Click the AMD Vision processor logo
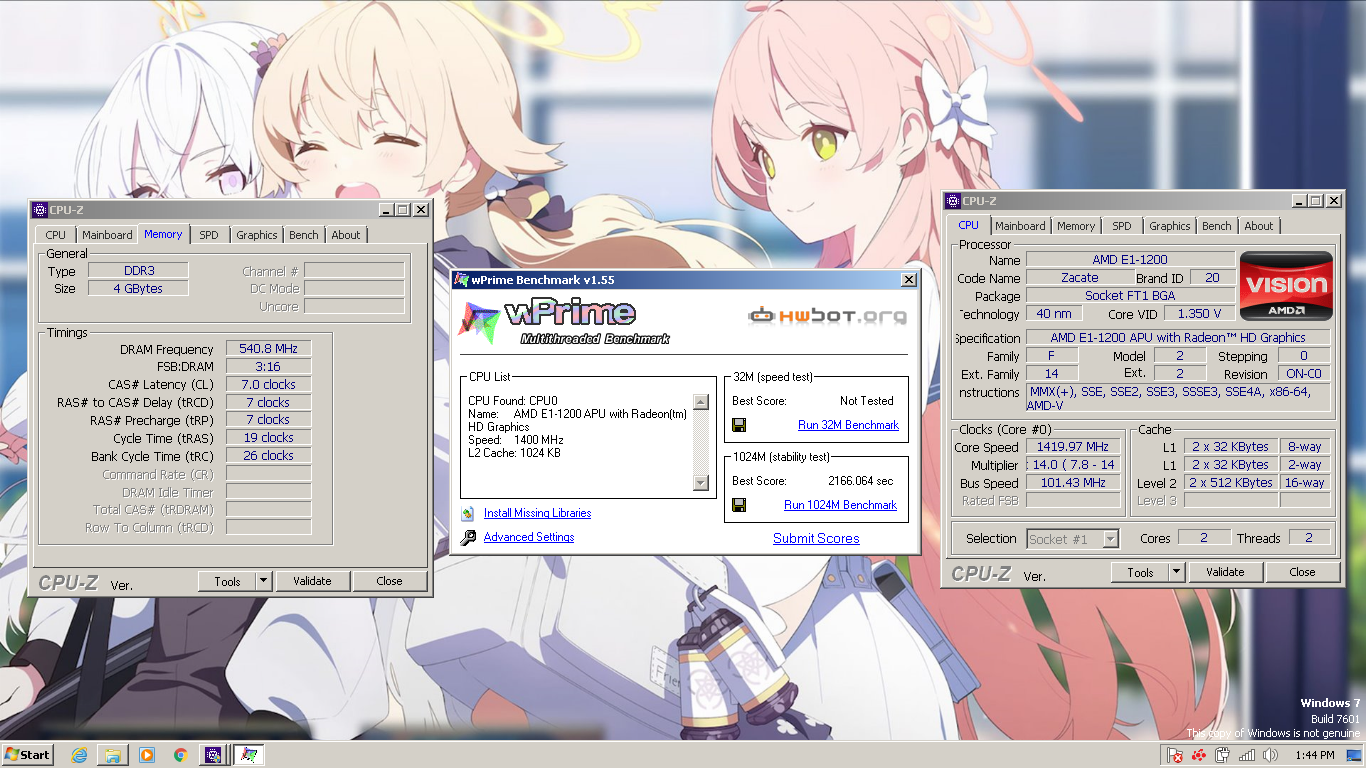 (x=1286, y=286)
